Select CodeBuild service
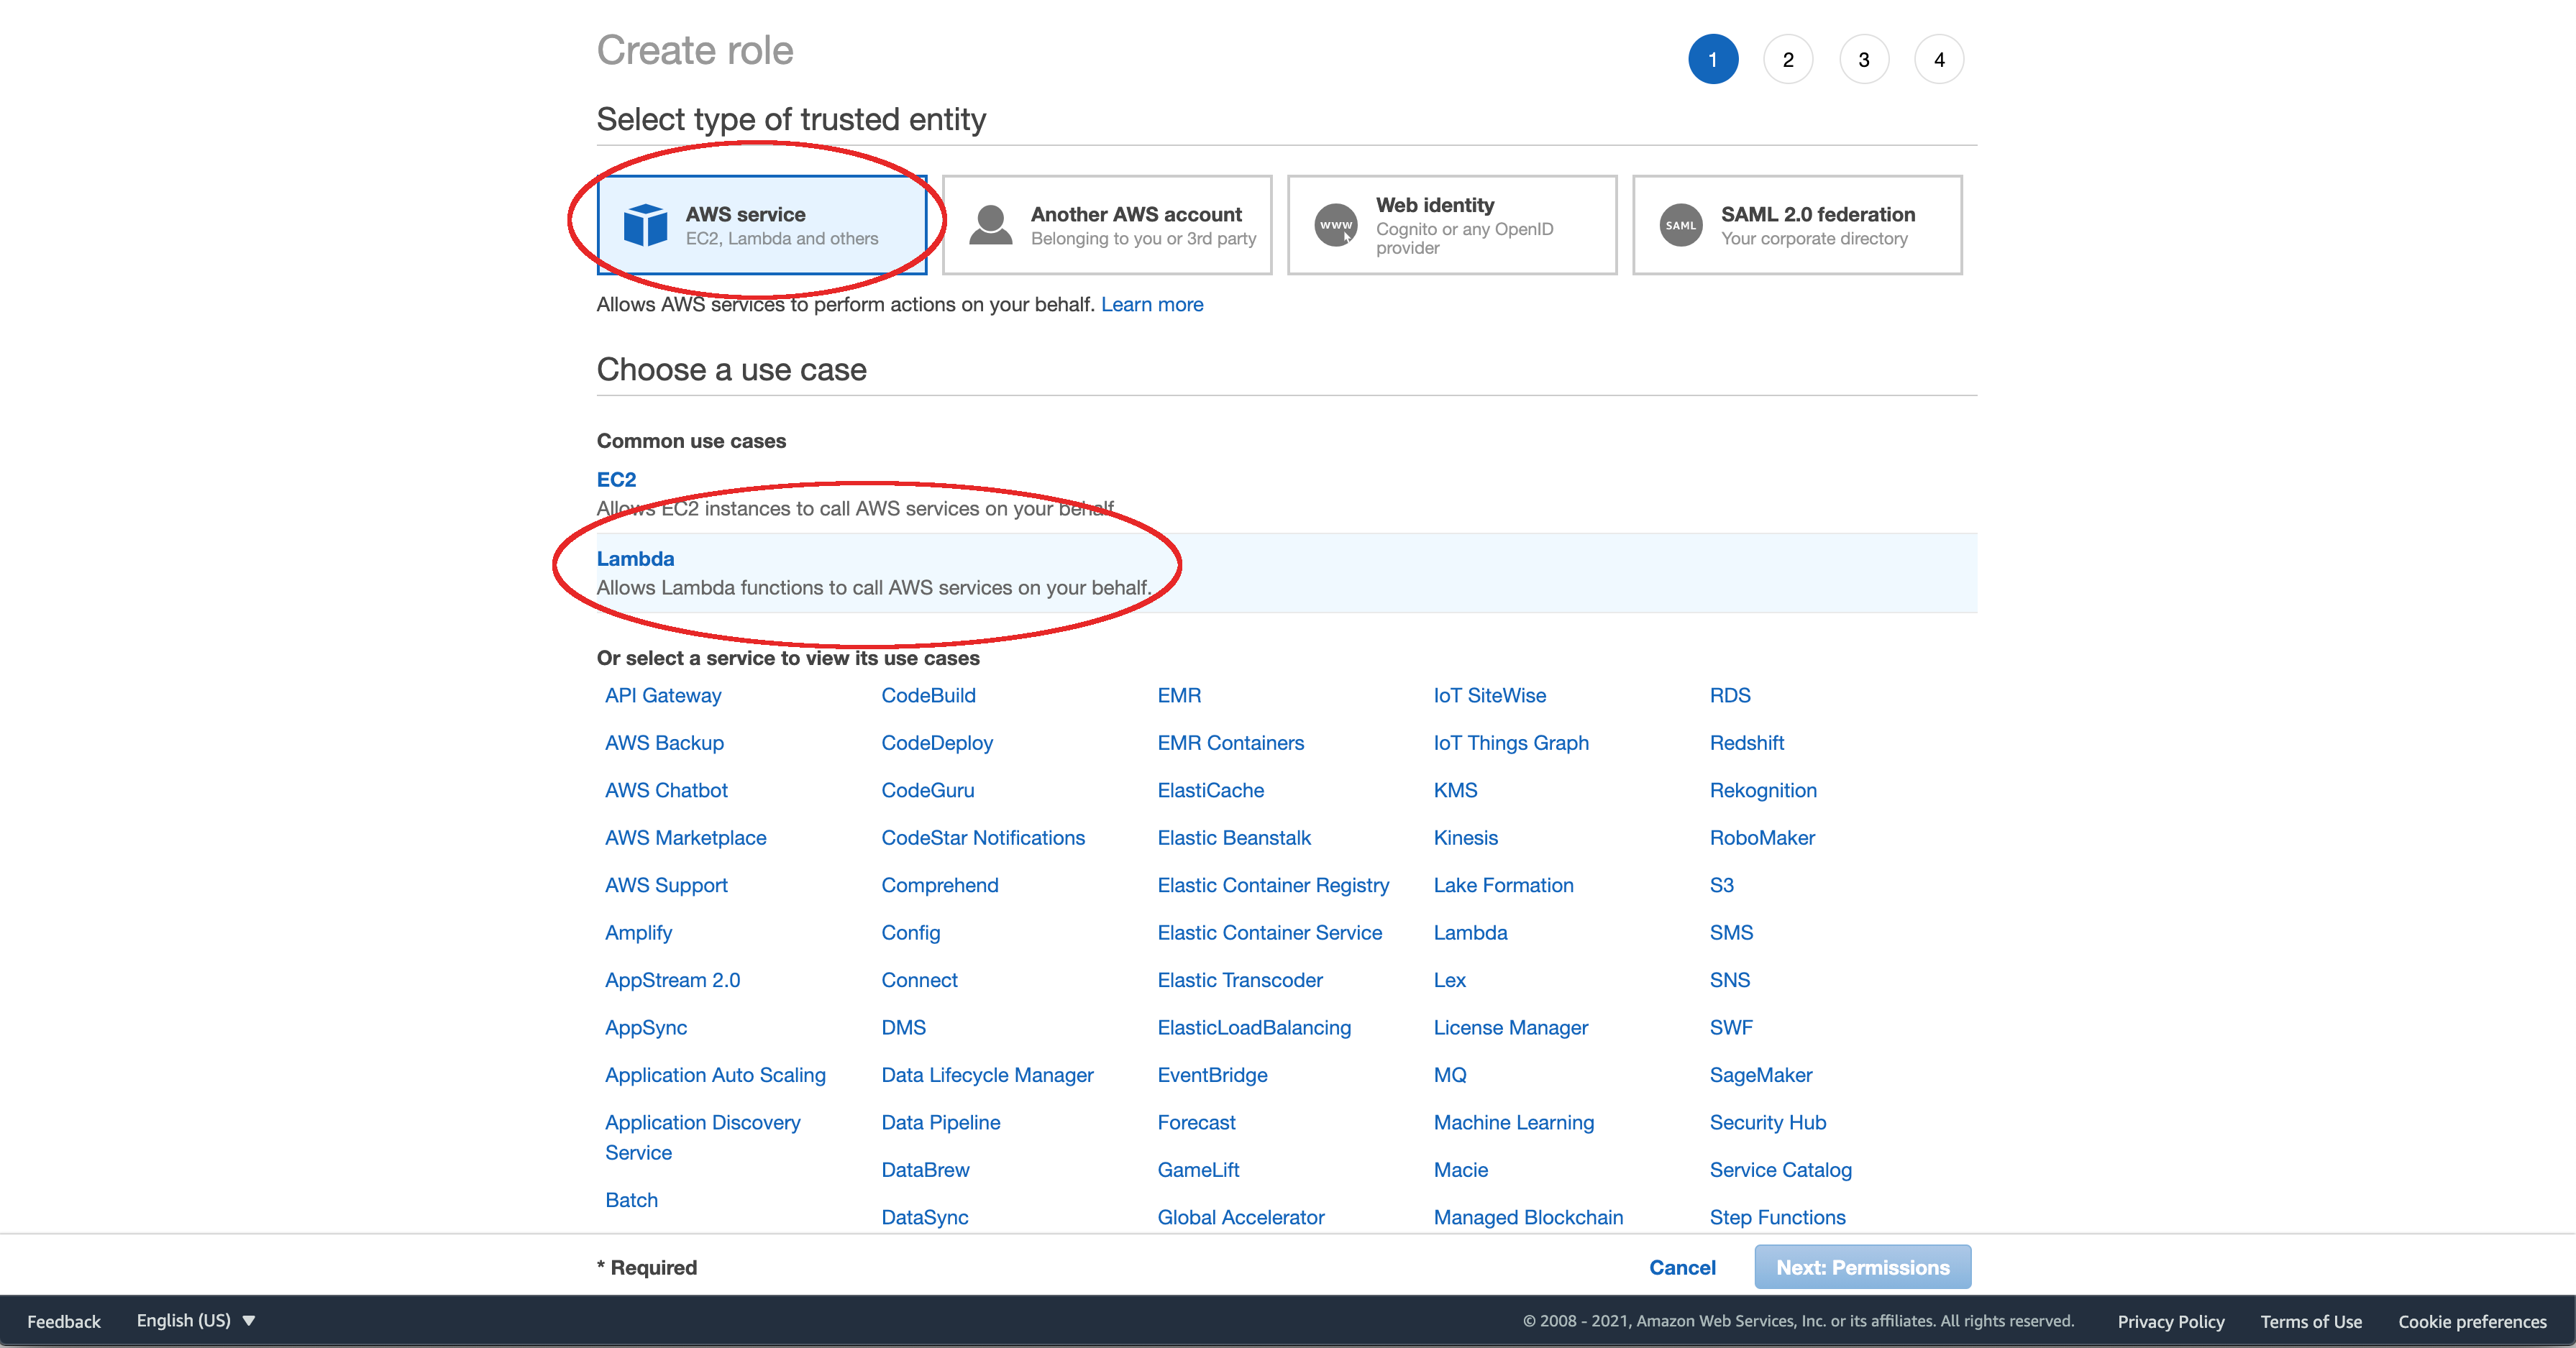 (x=928, y=695)
